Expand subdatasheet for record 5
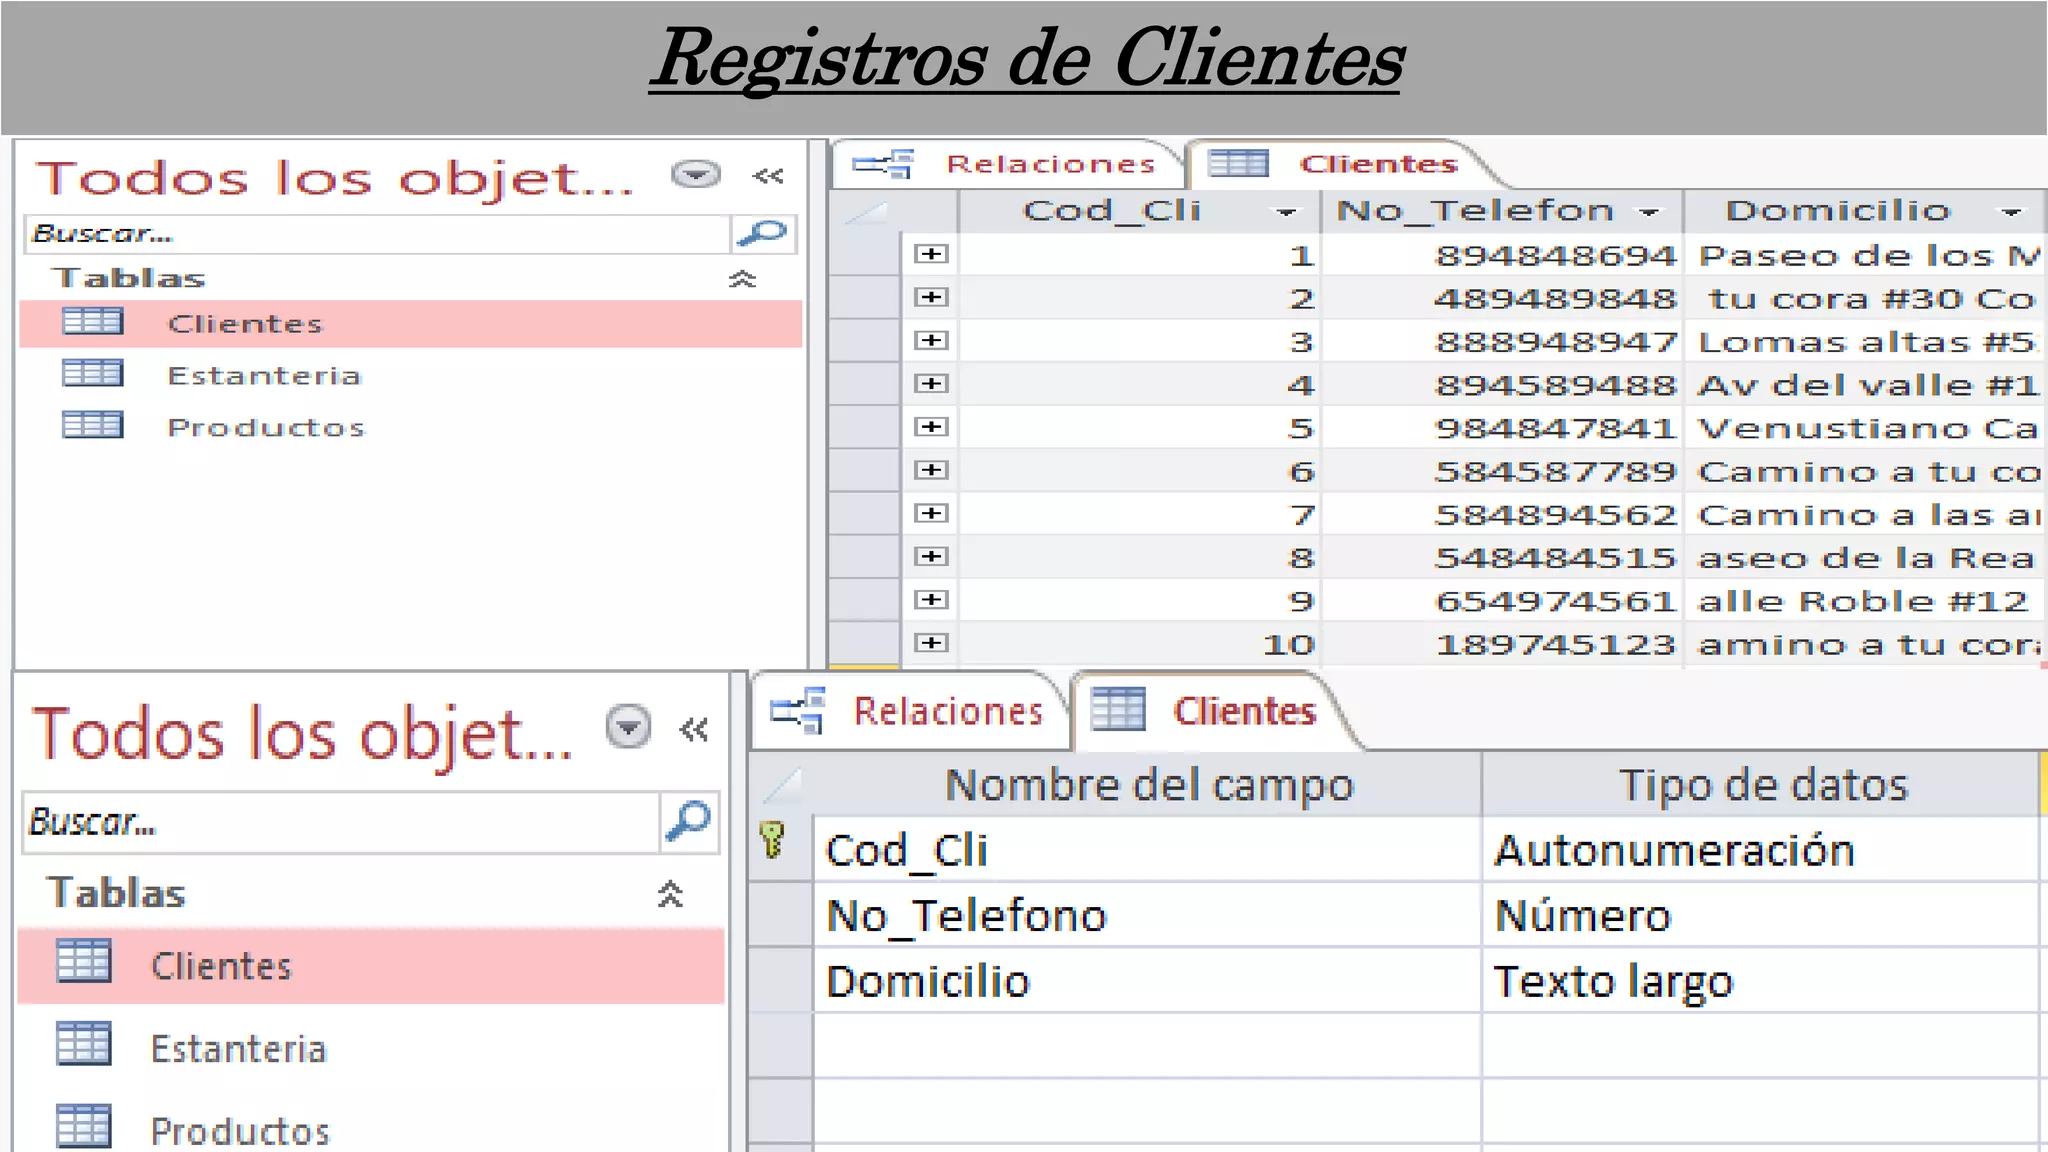Image resolution: width=2048 pixels, height=1152 pixels. point(931,427)
